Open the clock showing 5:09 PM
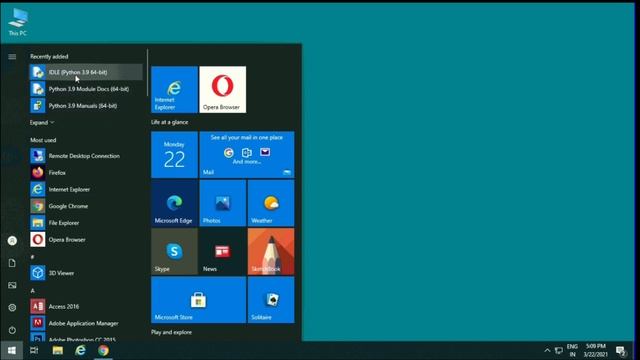The image size is (640, 360). (x=596, y=350)
